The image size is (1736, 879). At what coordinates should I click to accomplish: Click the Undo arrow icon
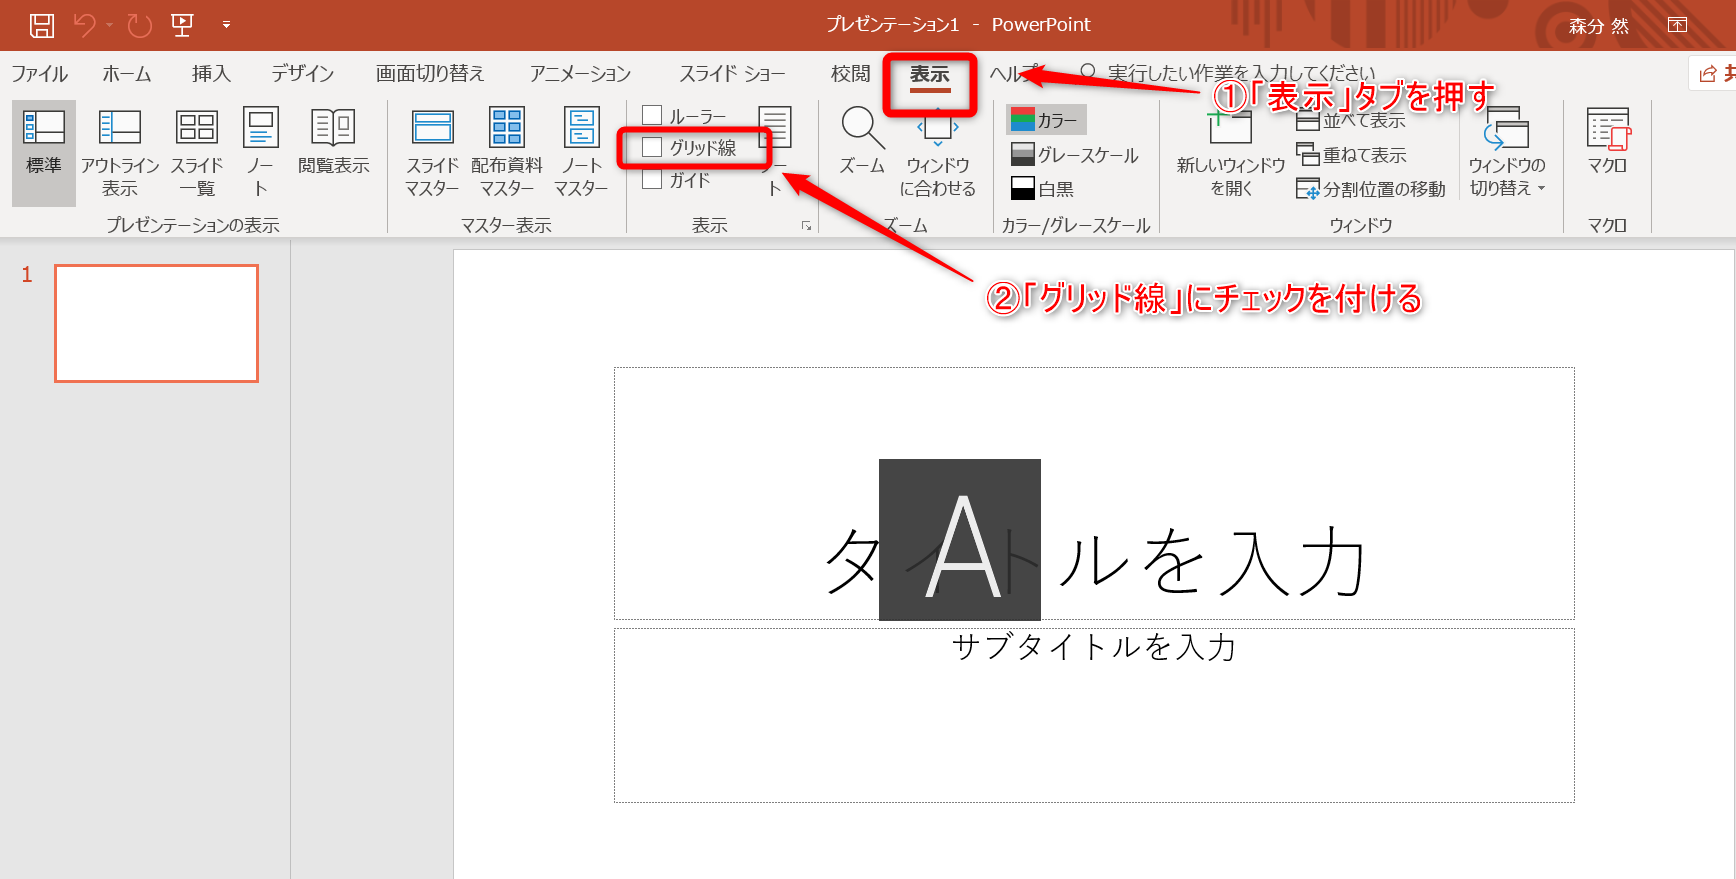pos(85,25)
